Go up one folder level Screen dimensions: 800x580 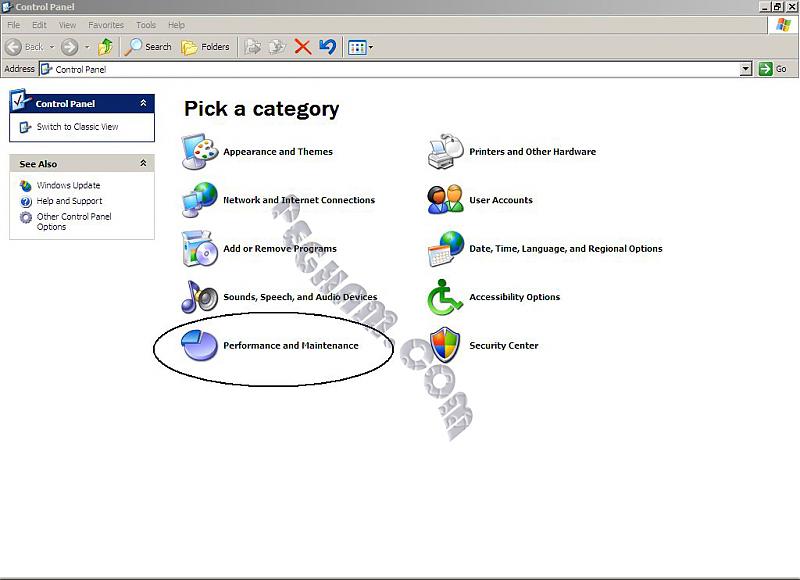(106, 47)
